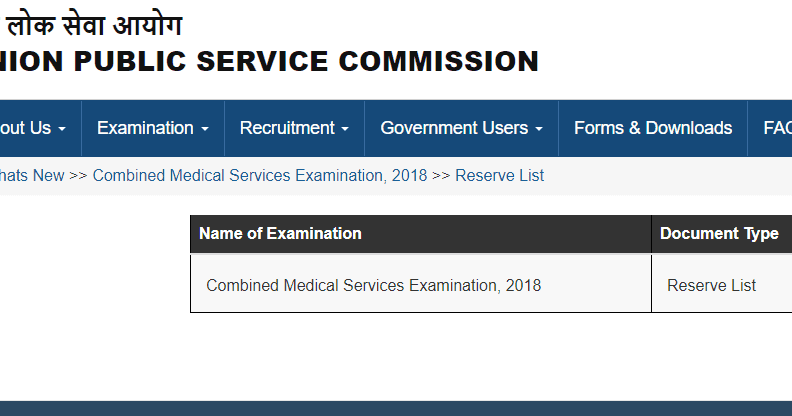Click the Name of Examination column header

pyautogui.click(x=281, y=234)
